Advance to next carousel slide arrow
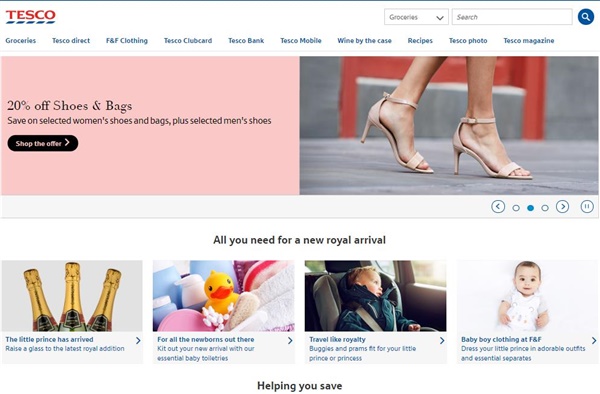 [562, 207]
